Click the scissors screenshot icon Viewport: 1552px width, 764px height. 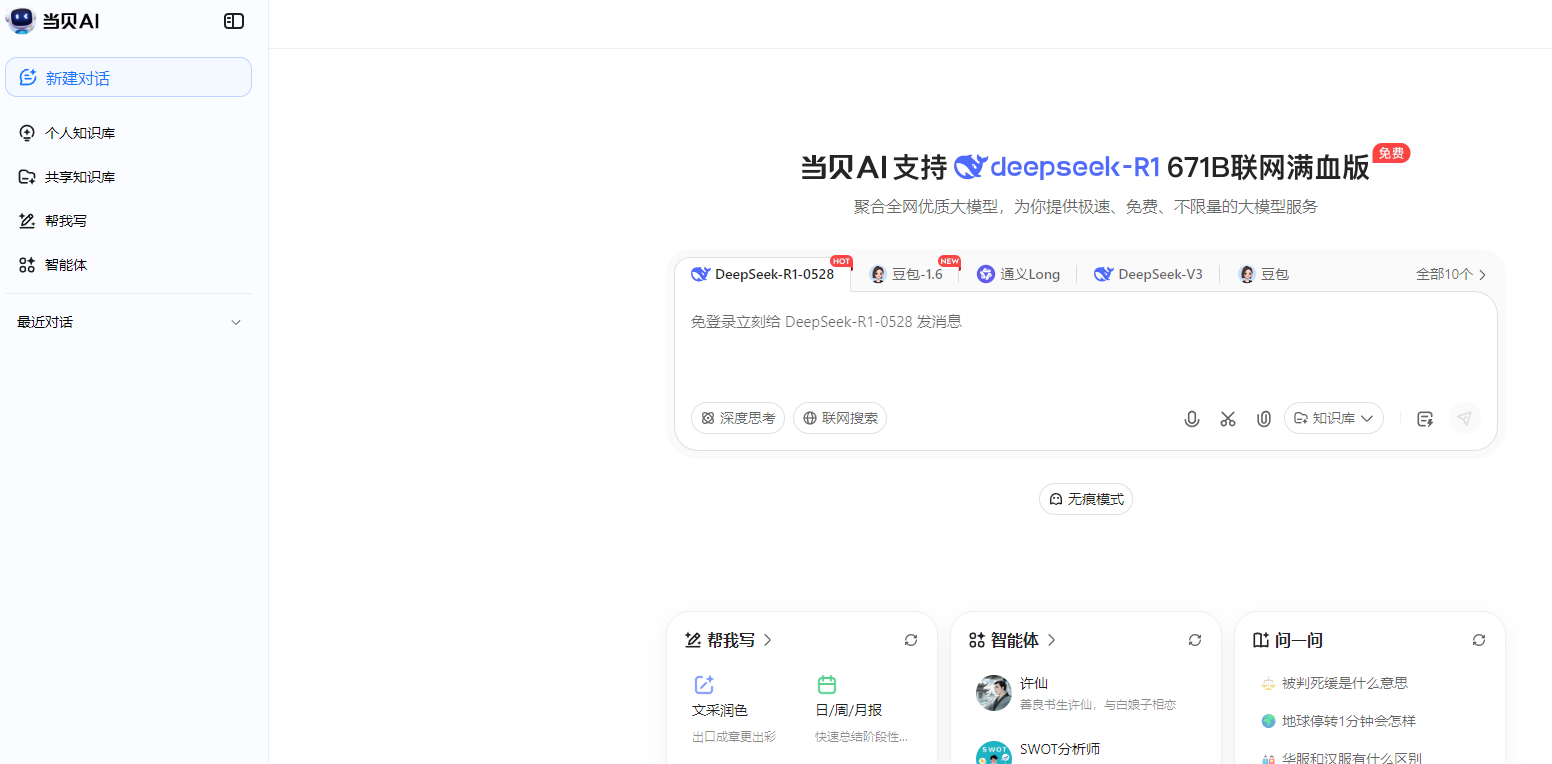[1228, 419]
